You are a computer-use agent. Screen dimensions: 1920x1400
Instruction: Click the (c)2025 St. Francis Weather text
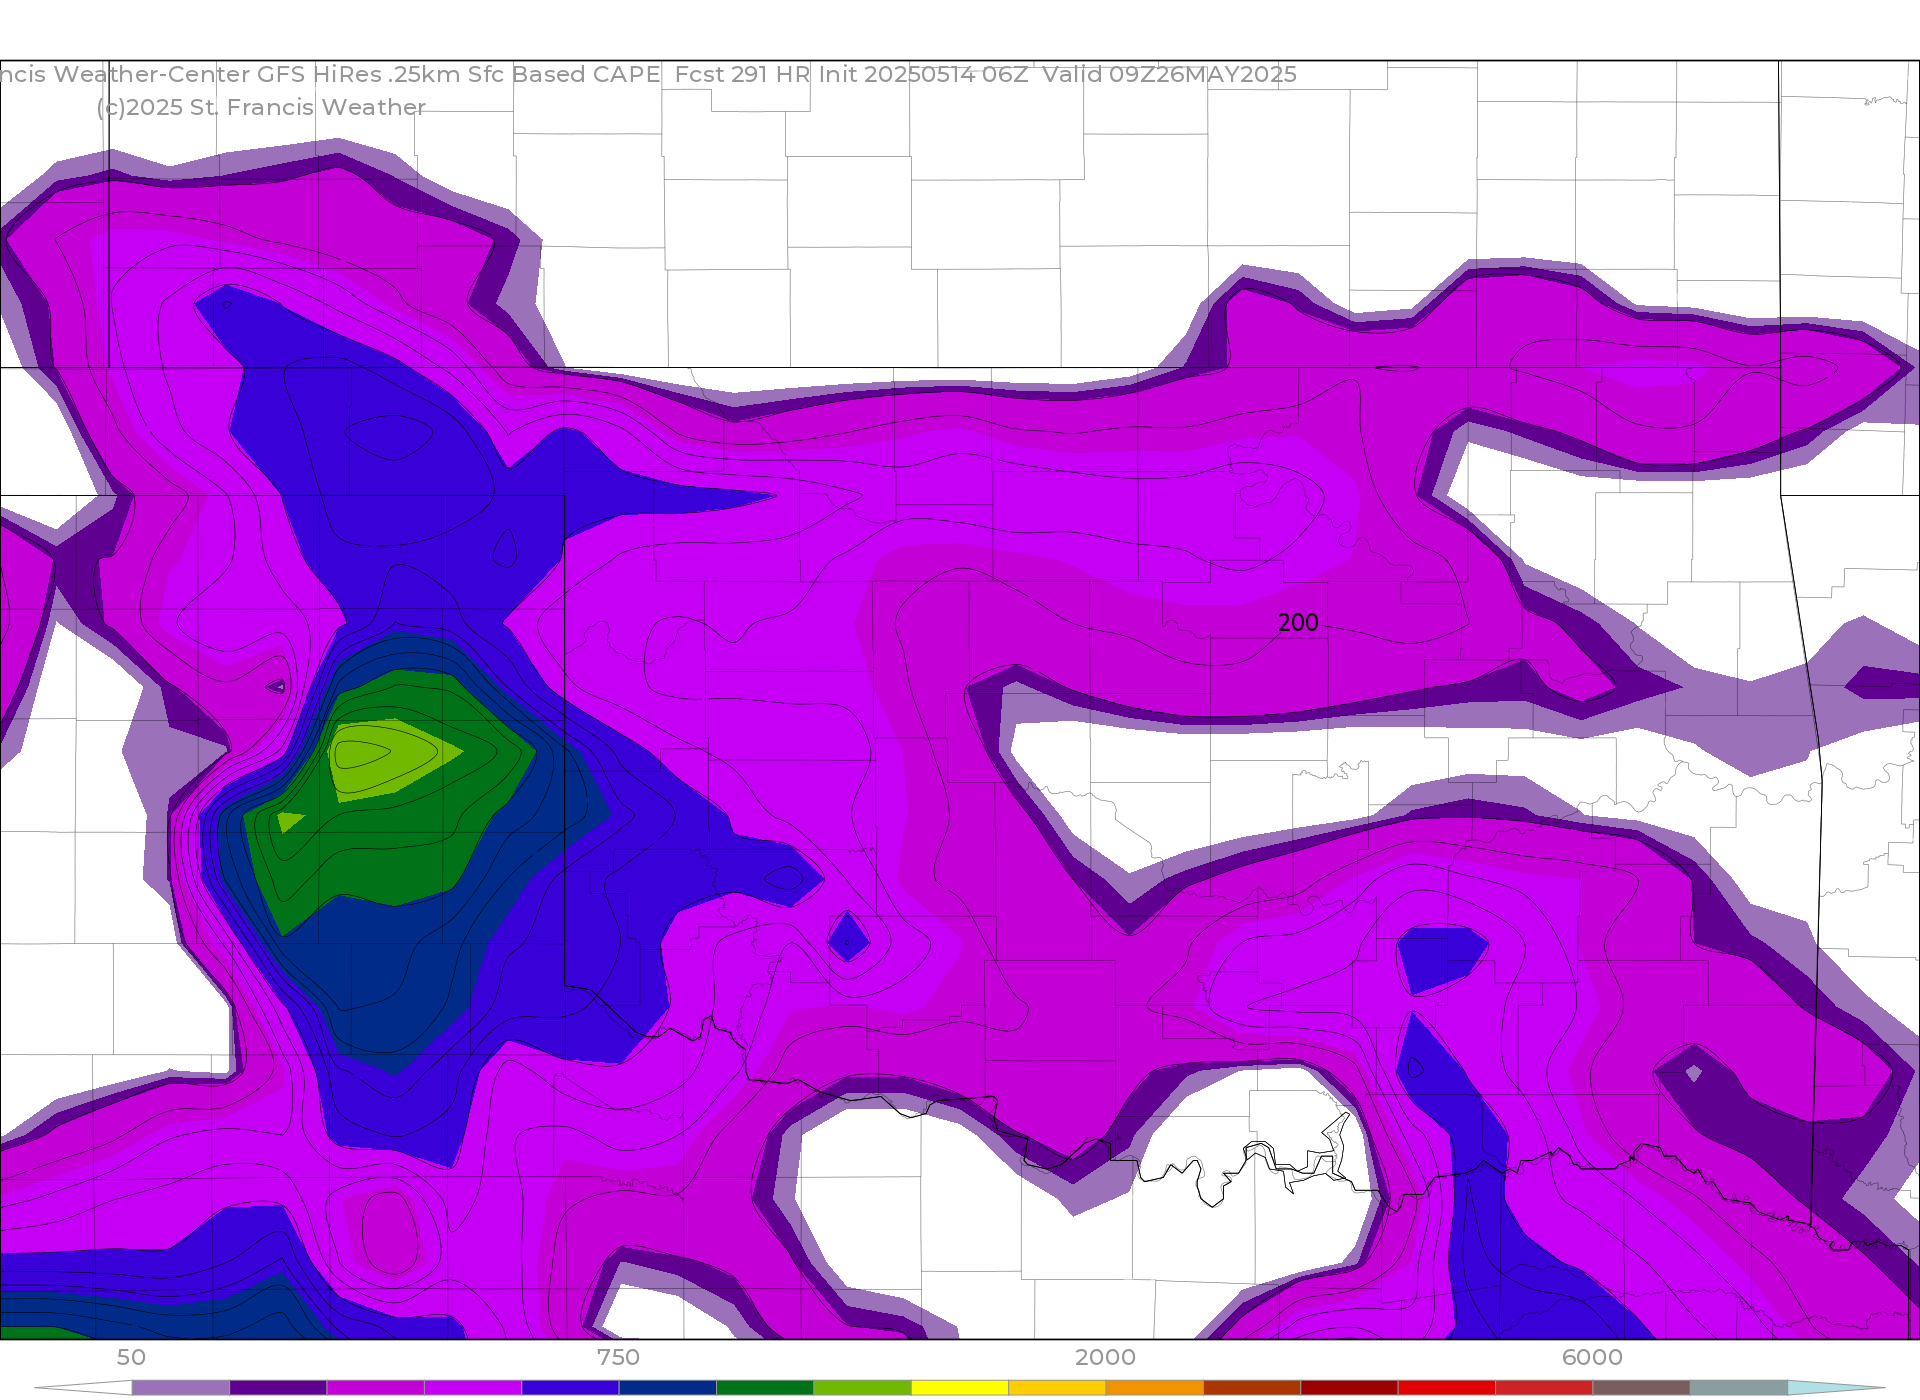point(261,107)
